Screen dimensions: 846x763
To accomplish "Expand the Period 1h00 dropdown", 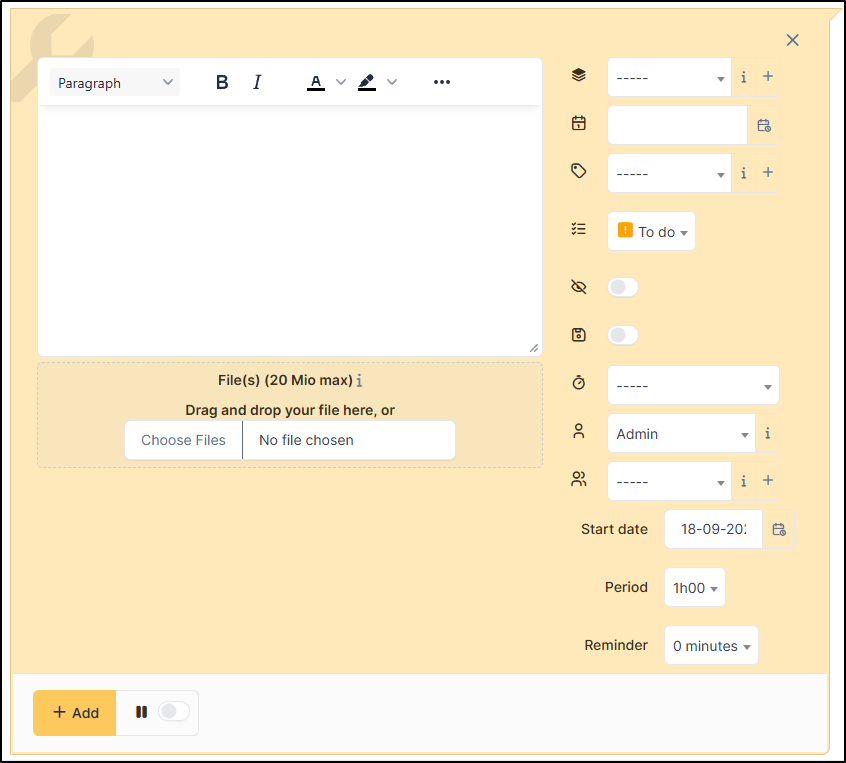I will [x=695, y=588].
